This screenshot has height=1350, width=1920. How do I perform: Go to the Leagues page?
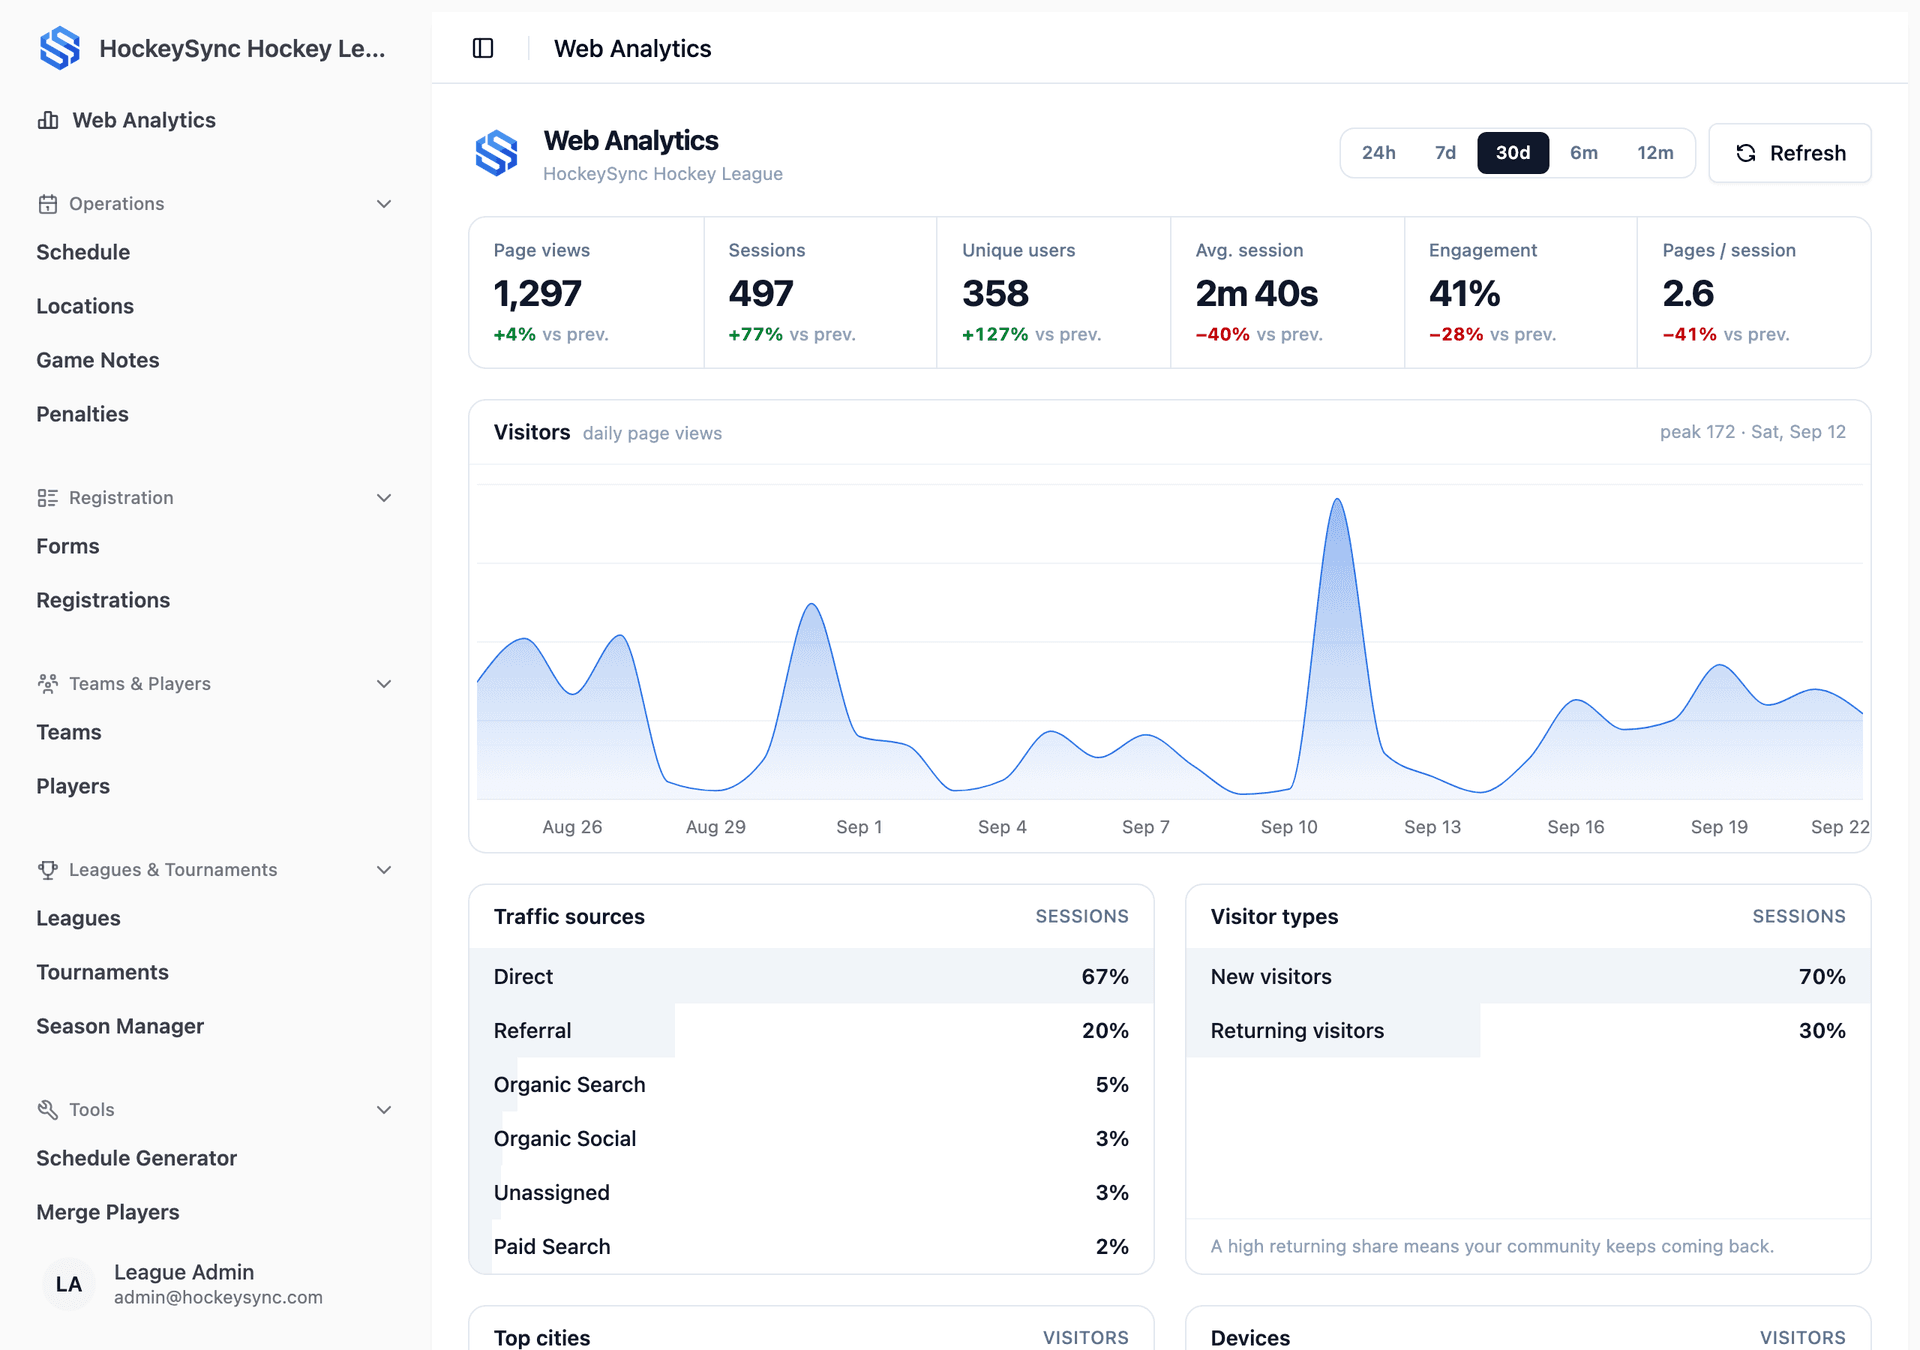(78, 918)
